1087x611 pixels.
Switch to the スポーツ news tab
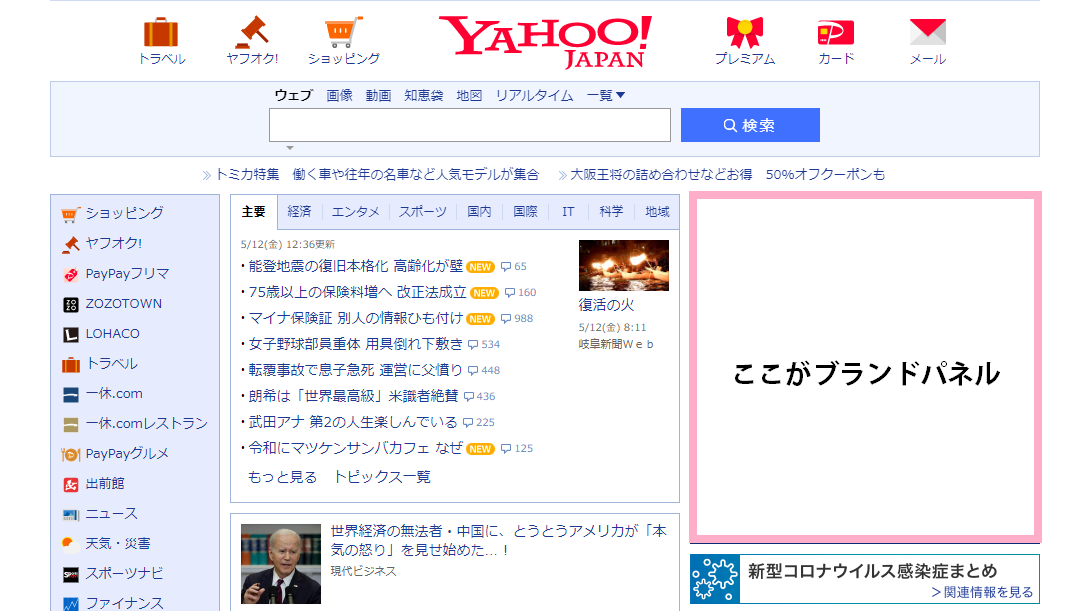tap(422, 212)
